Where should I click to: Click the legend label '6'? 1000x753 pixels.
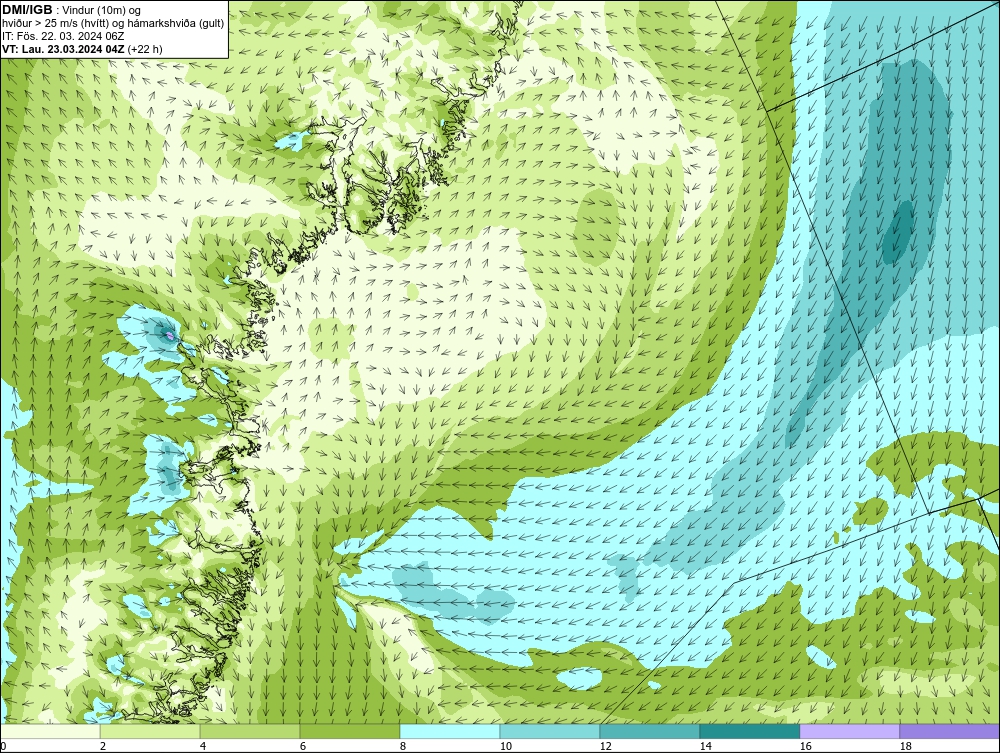tap(303, 746)
